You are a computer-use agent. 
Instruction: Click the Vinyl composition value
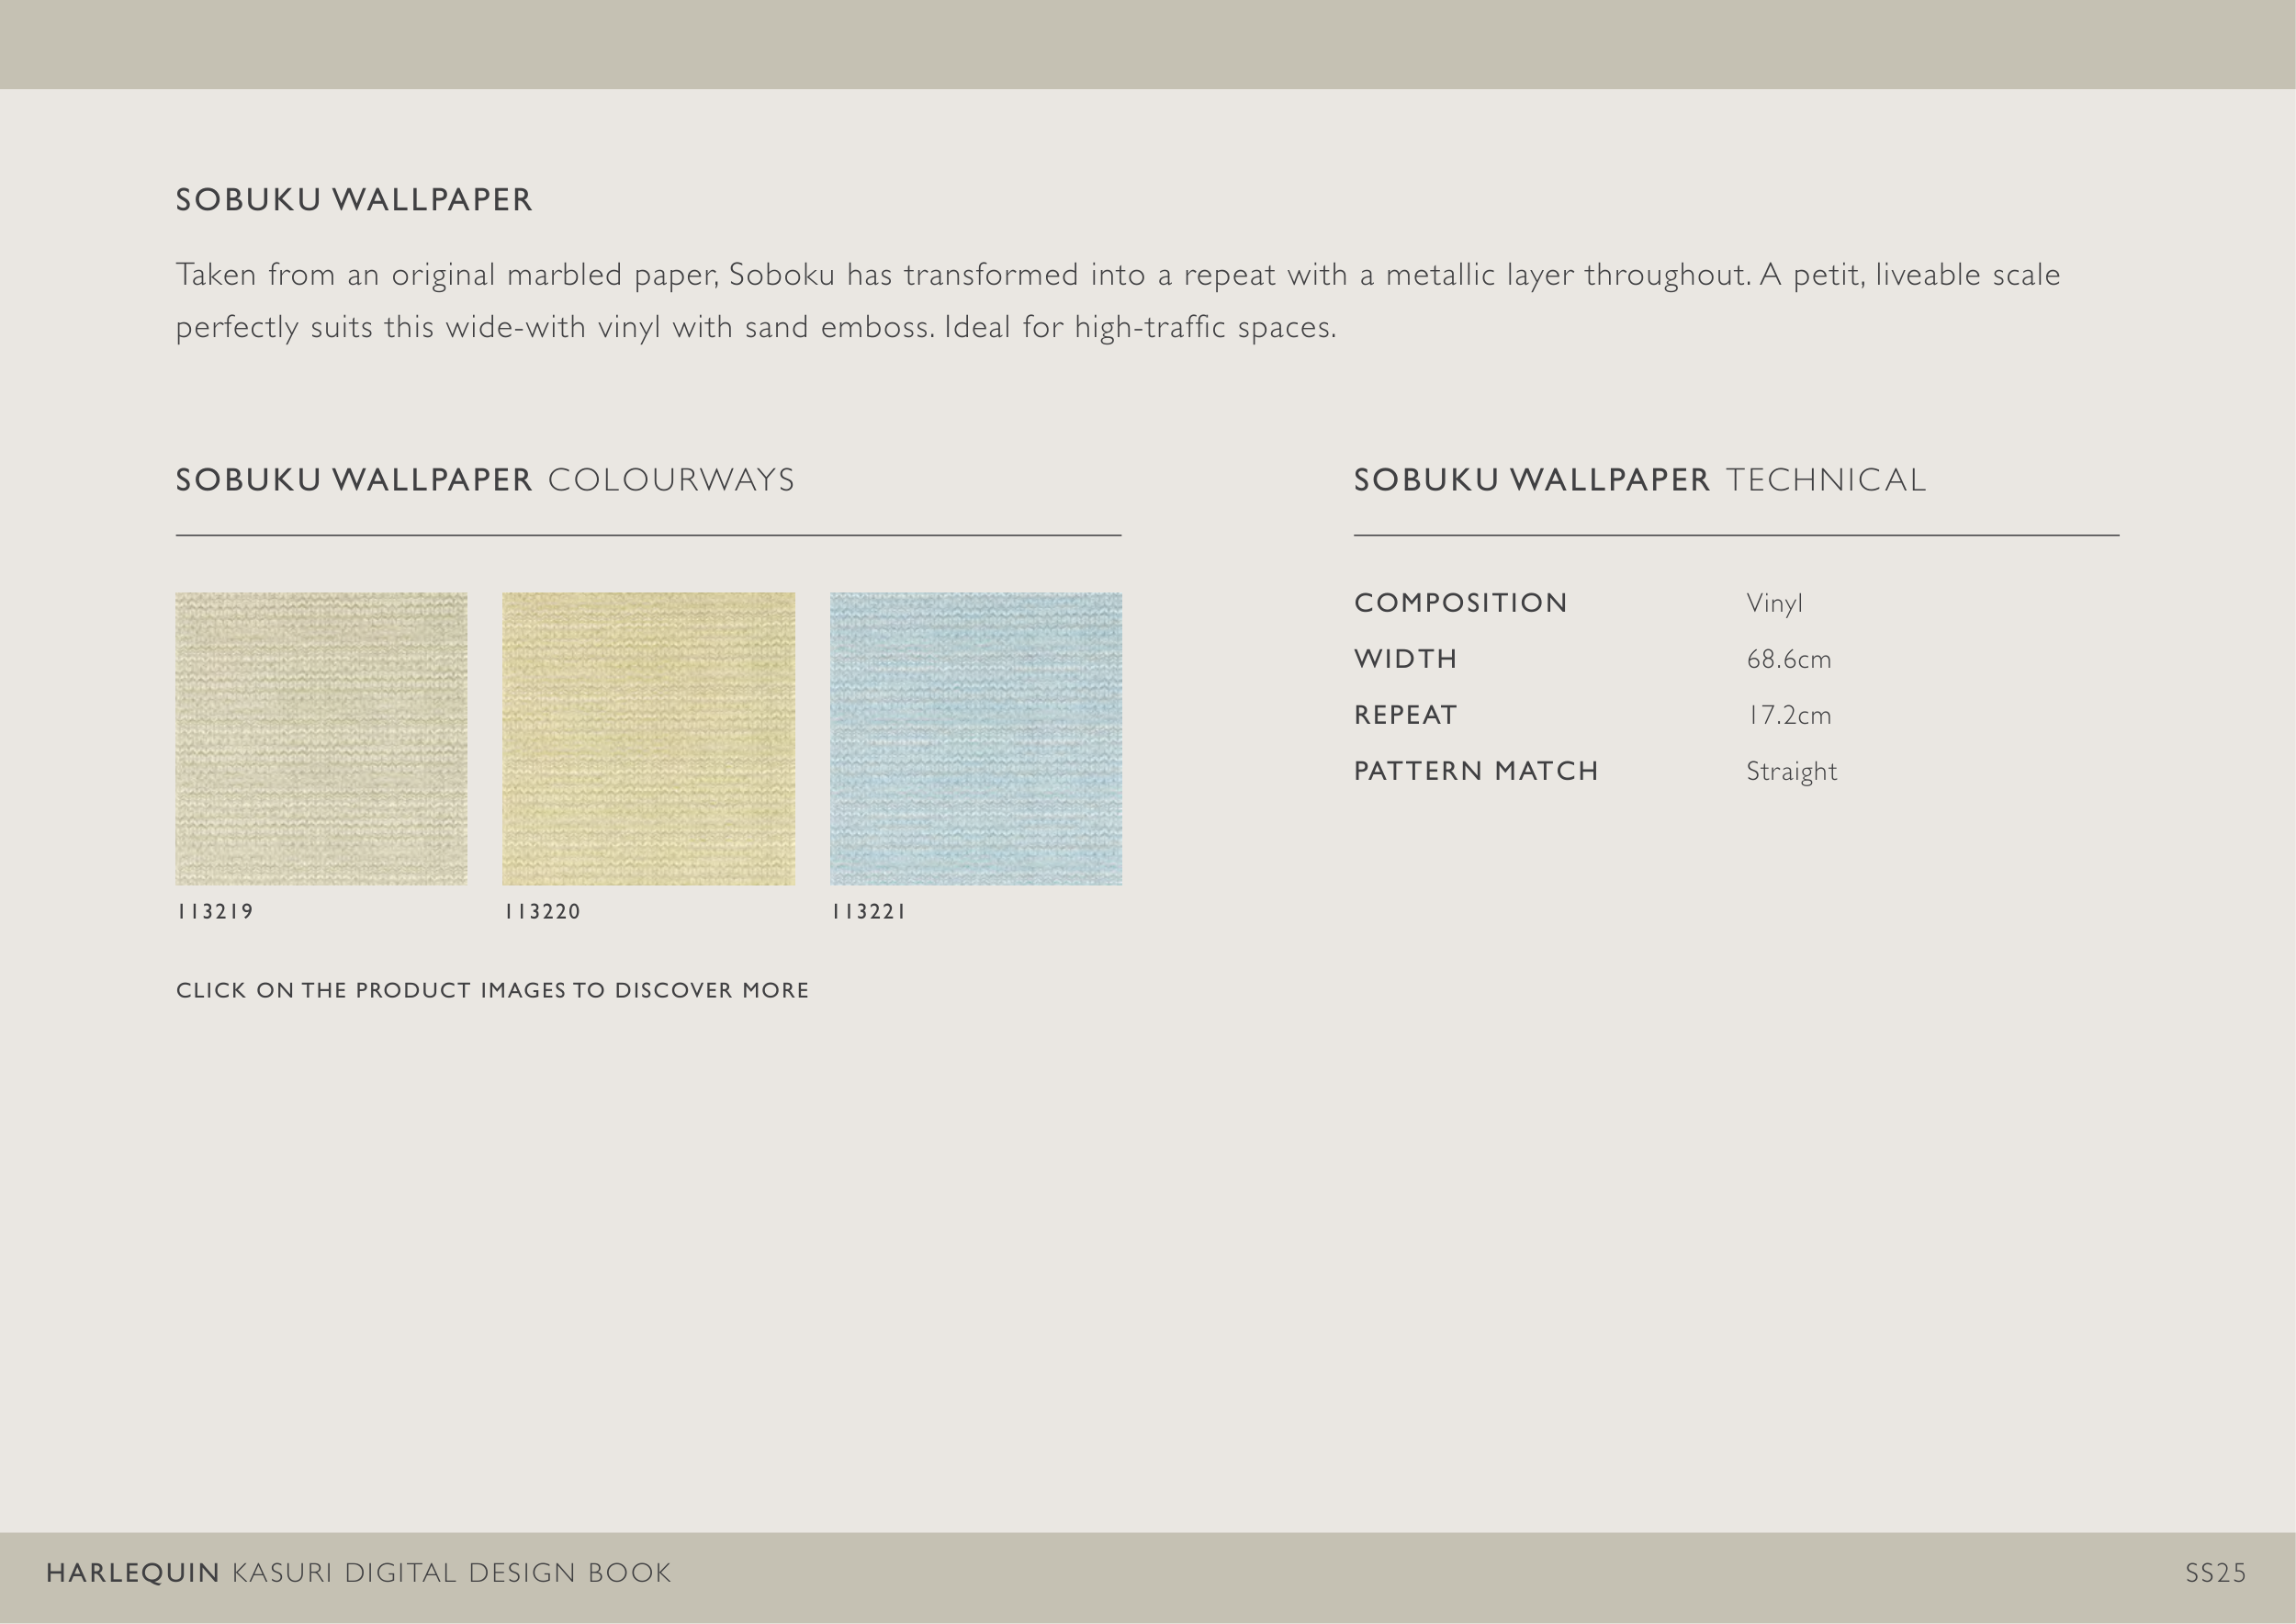tap(1774, 603)
